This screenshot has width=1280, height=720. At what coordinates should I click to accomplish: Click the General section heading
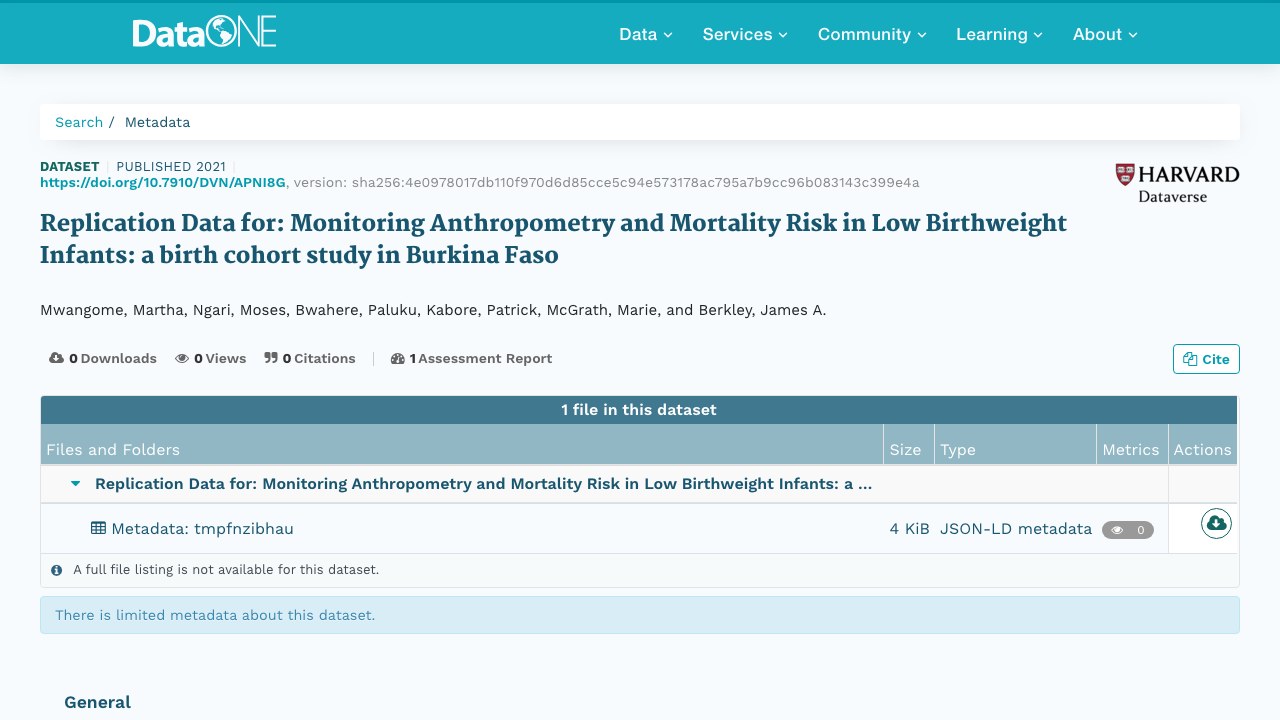point(97,702)
